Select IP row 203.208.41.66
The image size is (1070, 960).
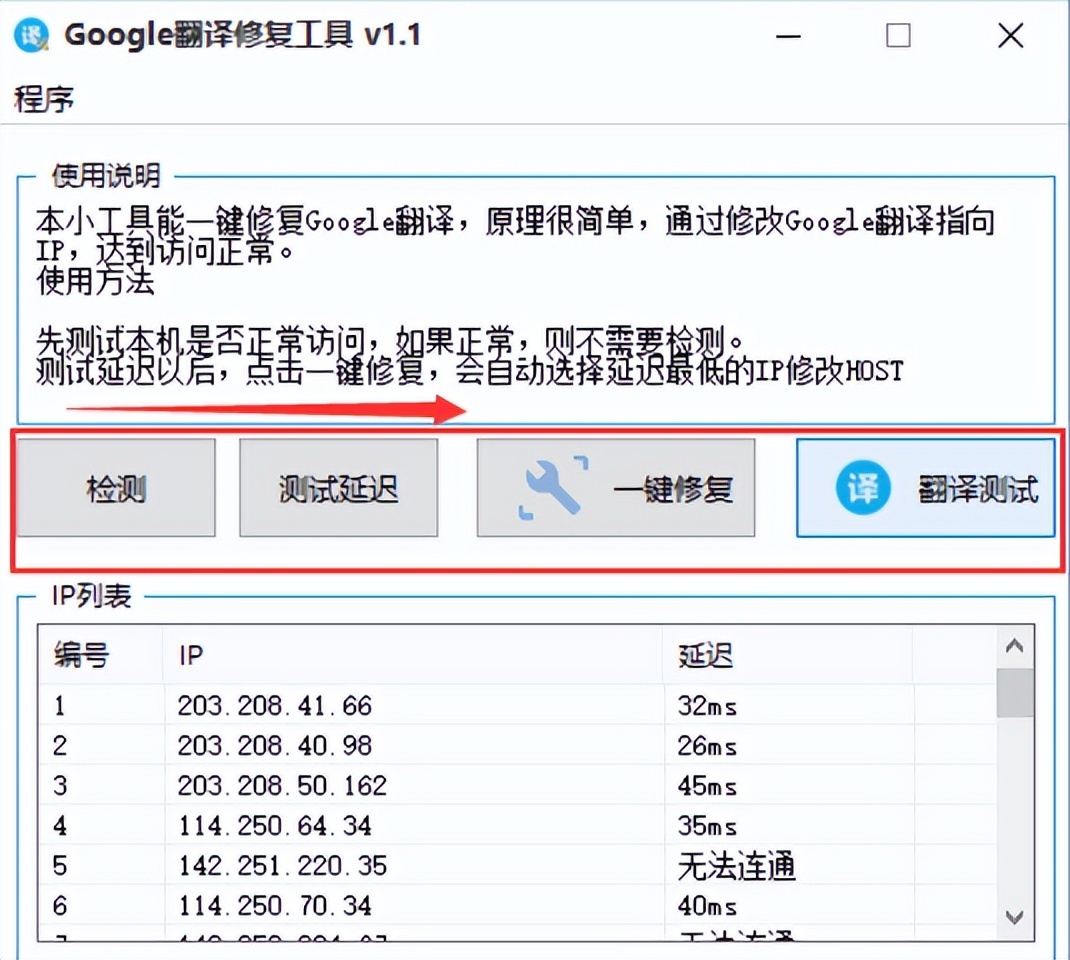click(517, 706)
